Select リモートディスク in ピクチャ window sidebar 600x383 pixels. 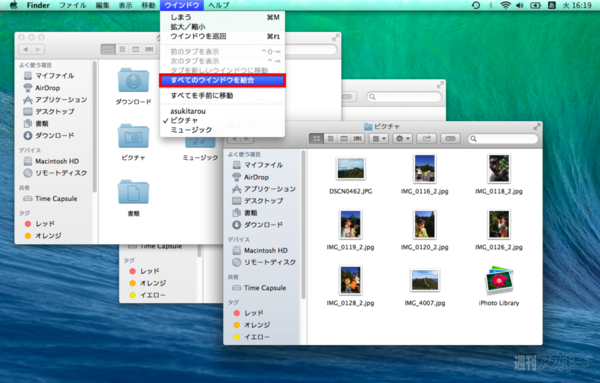click(x=264, y=262)
